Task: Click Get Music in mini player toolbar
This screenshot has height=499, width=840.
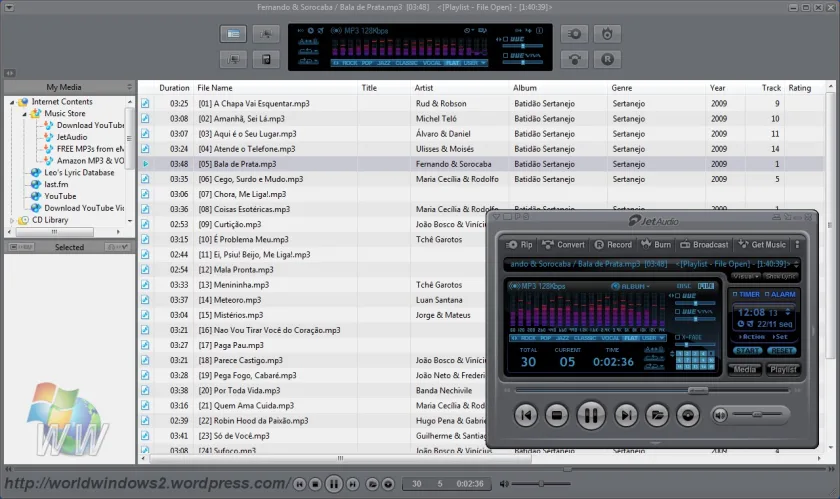Action: (762, 244)
